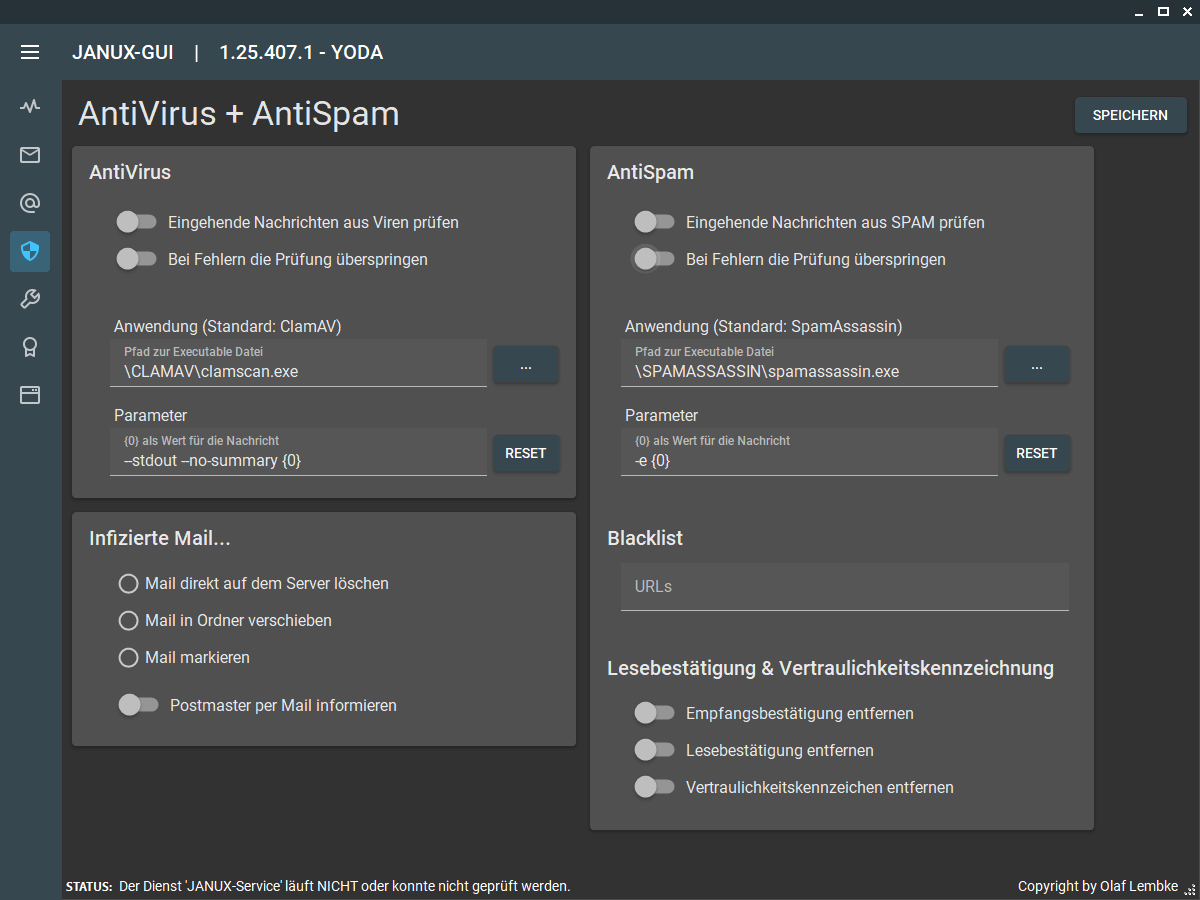Viewport: 1200px width, 900px height.
Task: Click the certificate badge sidebar icon
Action: (x=30, y=347)
